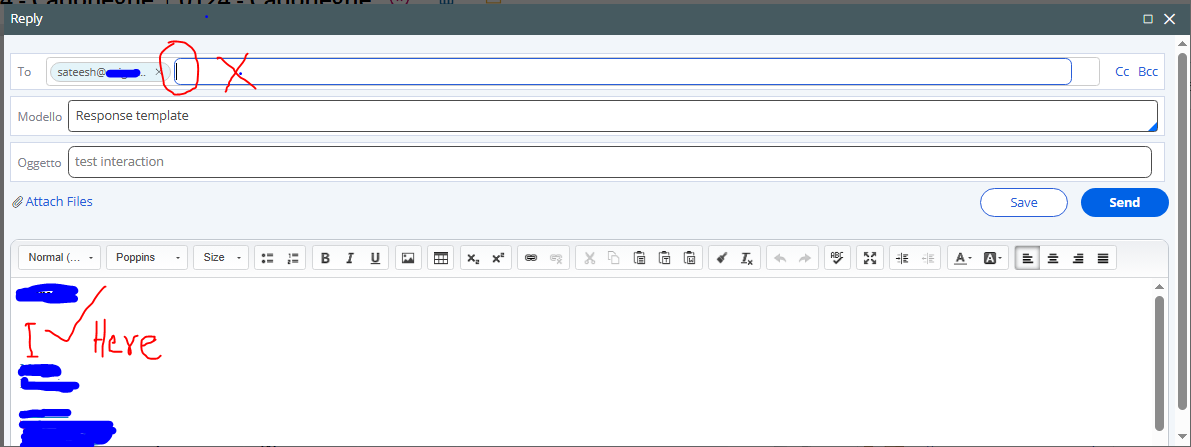Insert a table into the message

point(439,258)
